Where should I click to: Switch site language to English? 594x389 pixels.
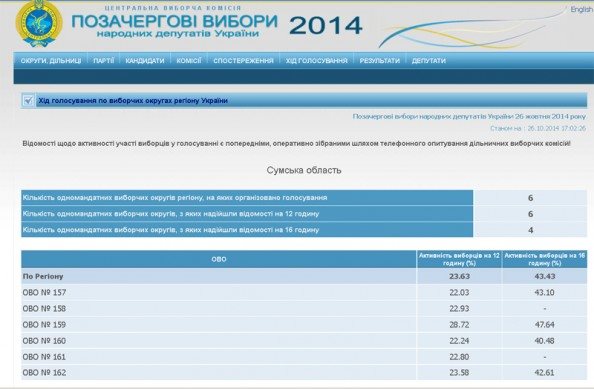[x=581, y=9]
